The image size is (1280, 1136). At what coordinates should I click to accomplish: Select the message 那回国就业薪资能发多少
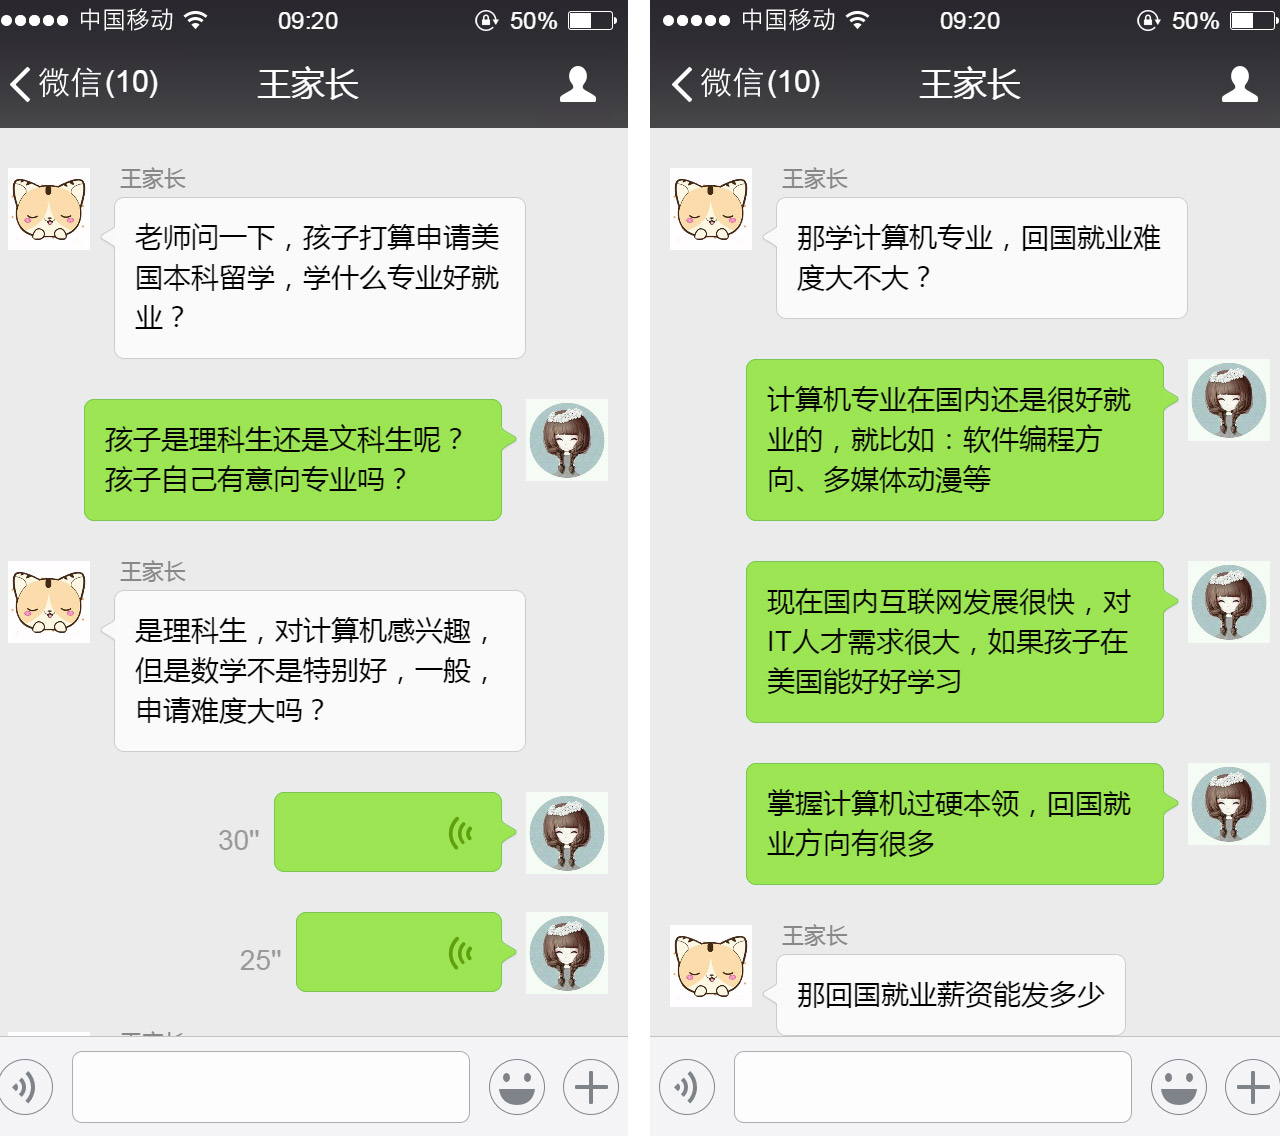951,995
